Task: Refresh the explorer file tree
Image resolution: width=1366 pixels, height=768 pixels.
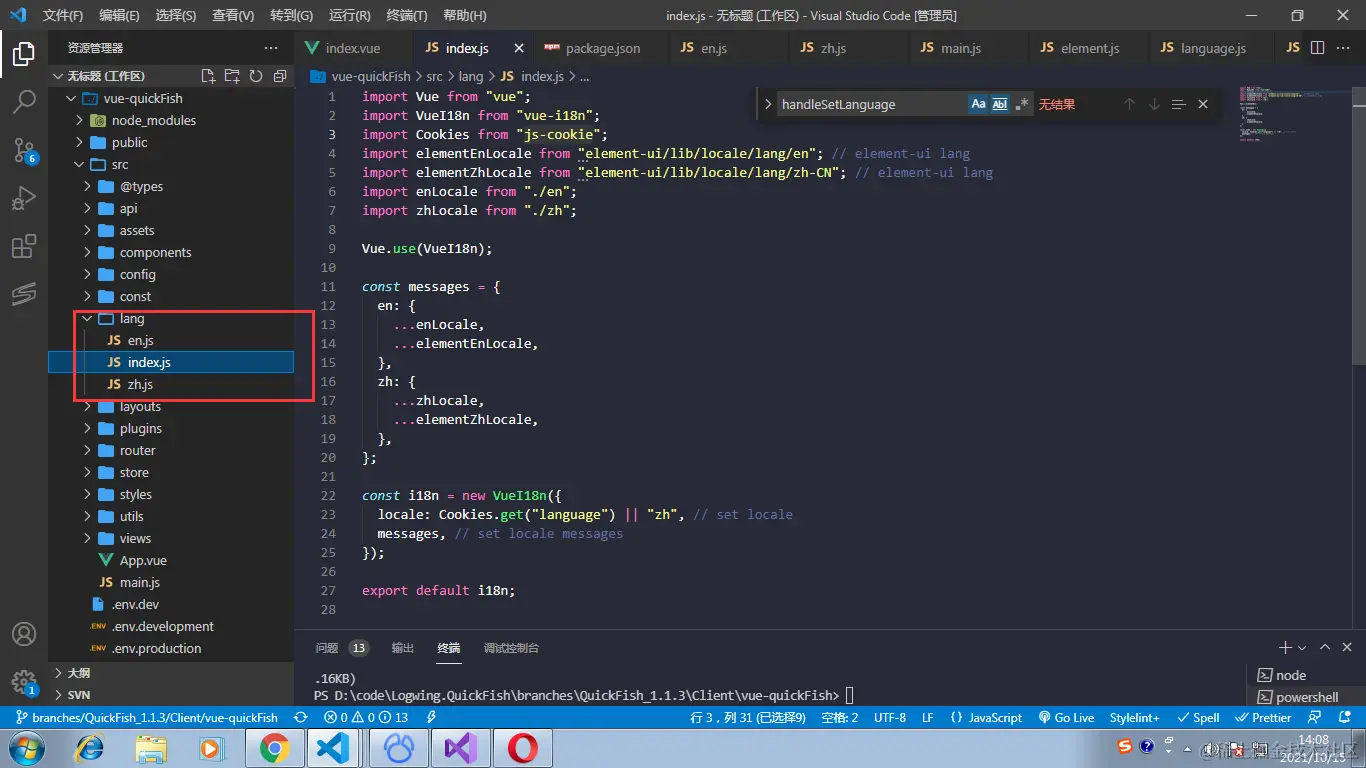Action: click(256, 76)
